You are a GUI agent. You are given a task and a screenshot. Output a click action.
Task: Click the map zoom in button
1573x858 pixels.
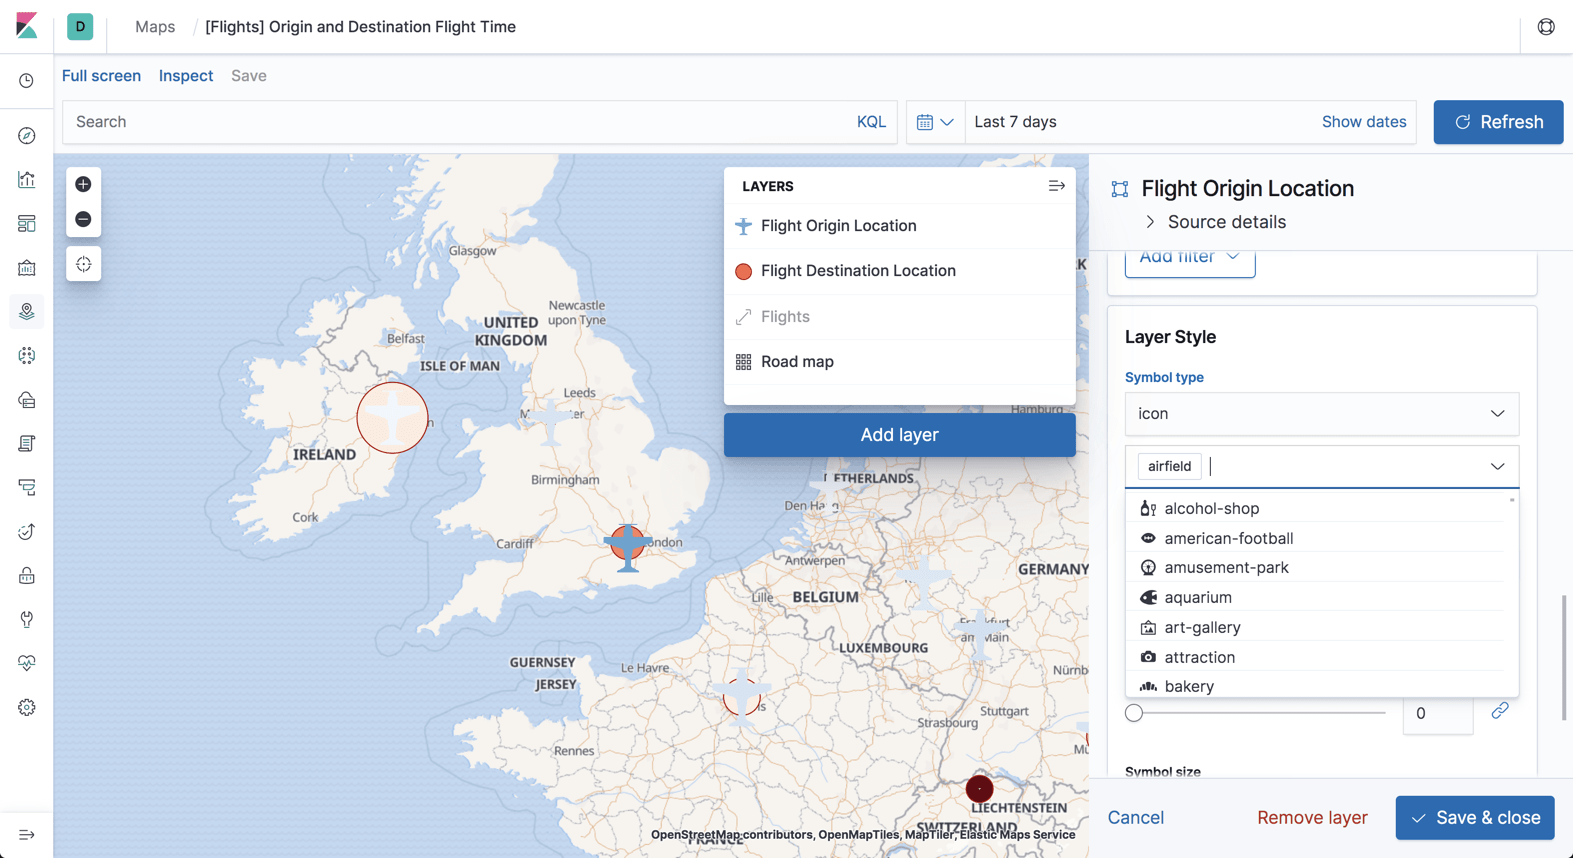(83, 184)
